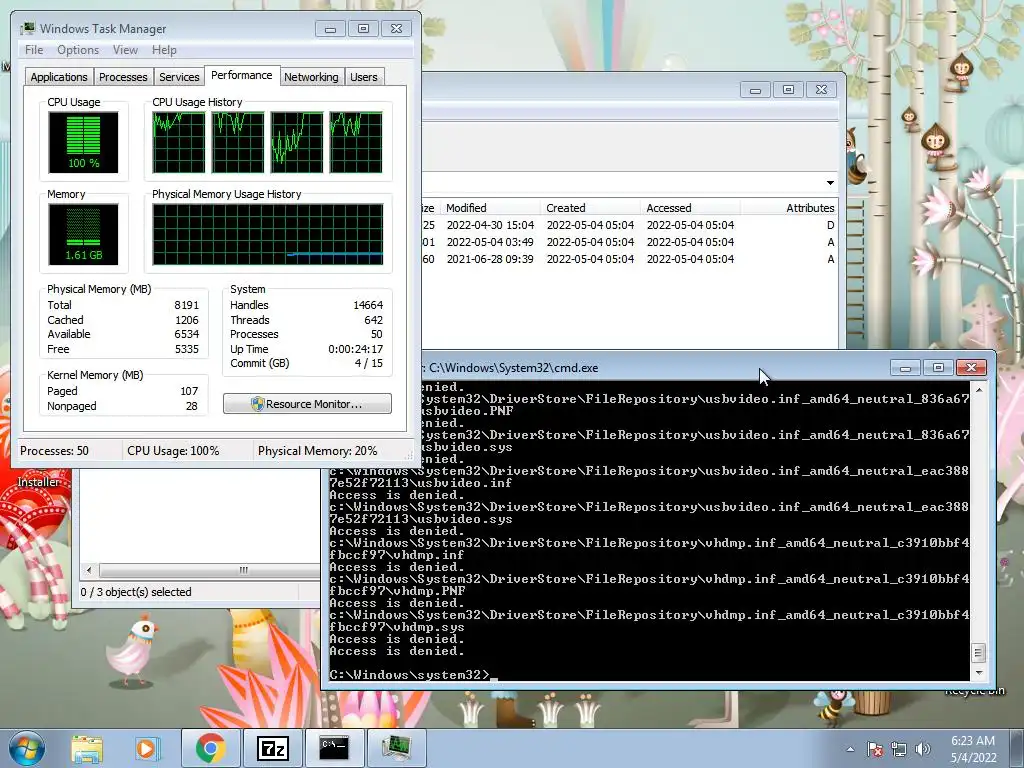Switch to cmd.exe taskbar button

click(x=334, y=748)
